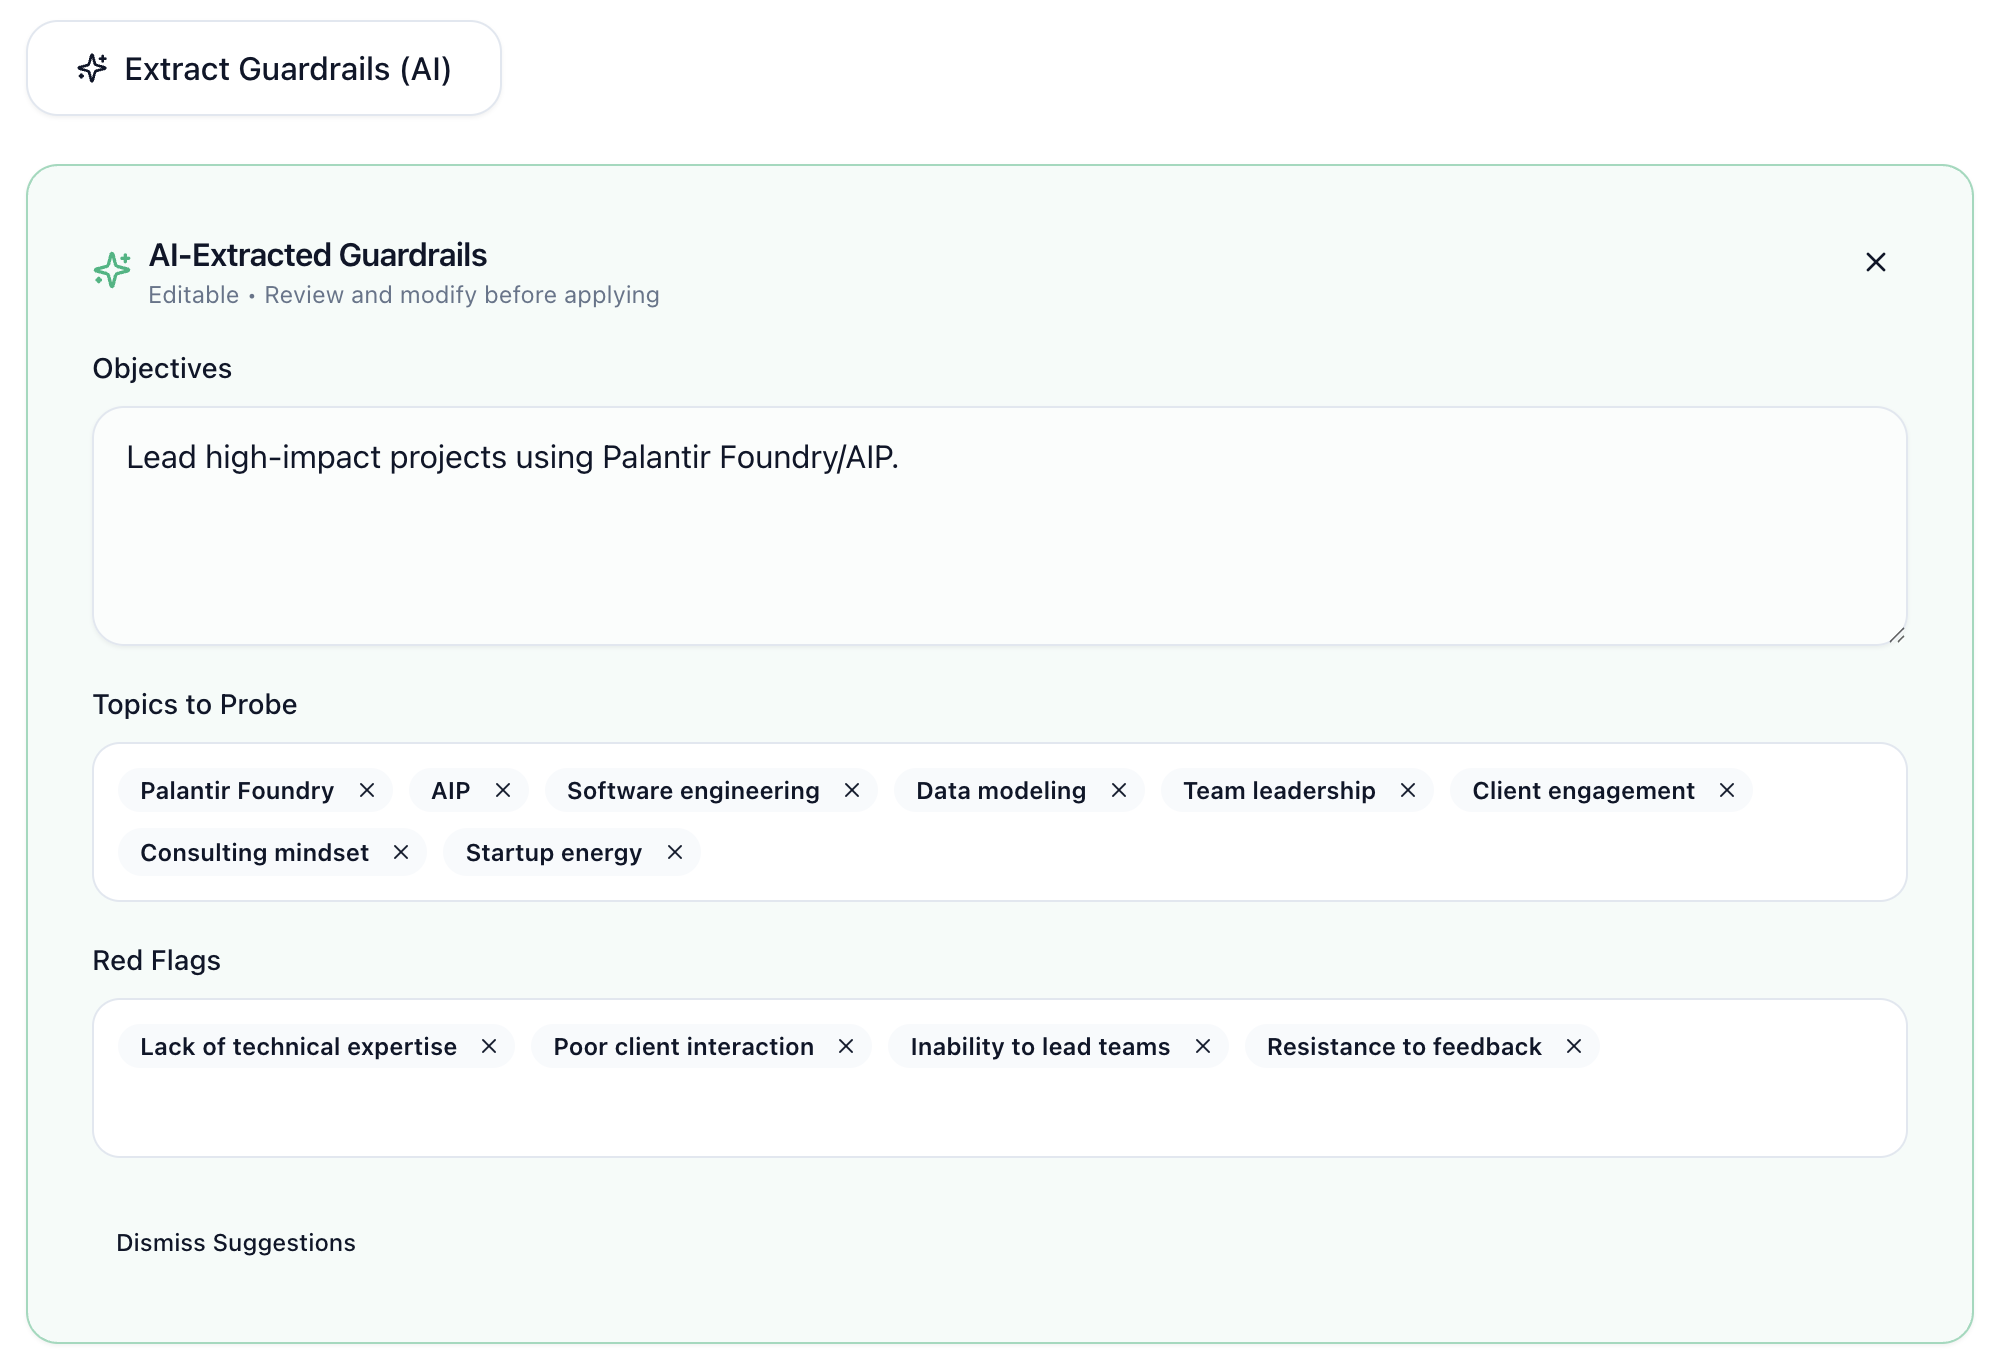Click the Objectives textarea resize handle
Screen dimensions: 1994x1364
pyautogui.click(x=1896, y=635)
